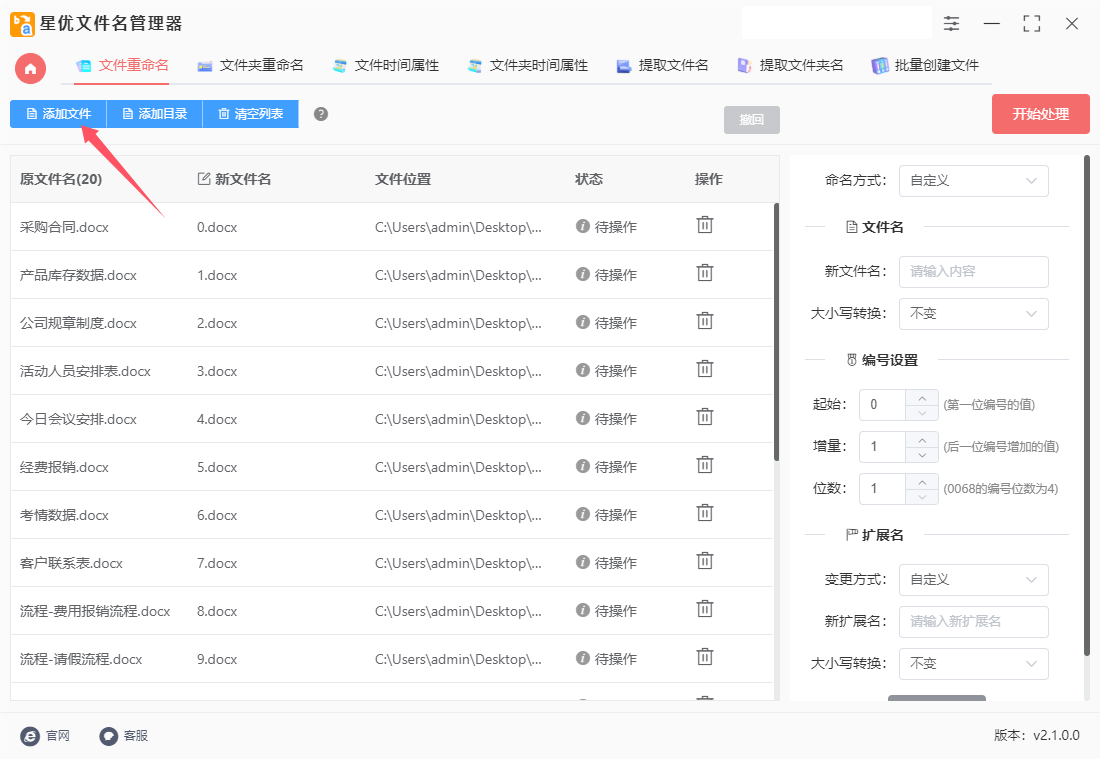
Task: Delete the 采购合同.docx row via trash icon
Action: 704,225
